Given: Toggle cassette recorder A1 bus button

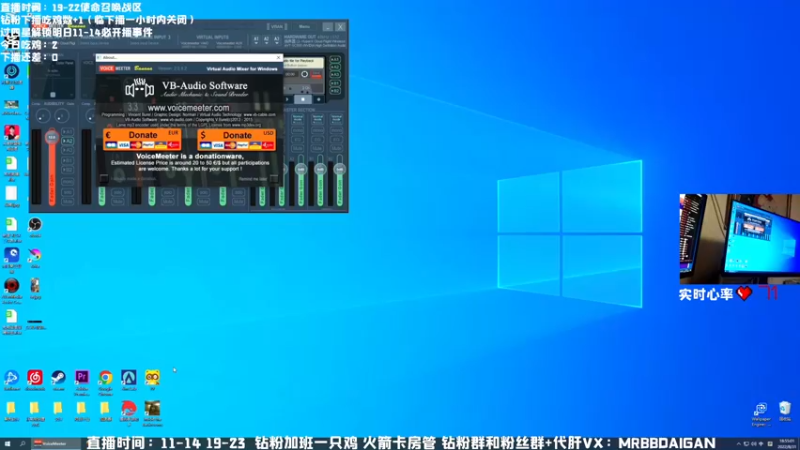Looking at the screenshot, I should (x=335, y=60).
